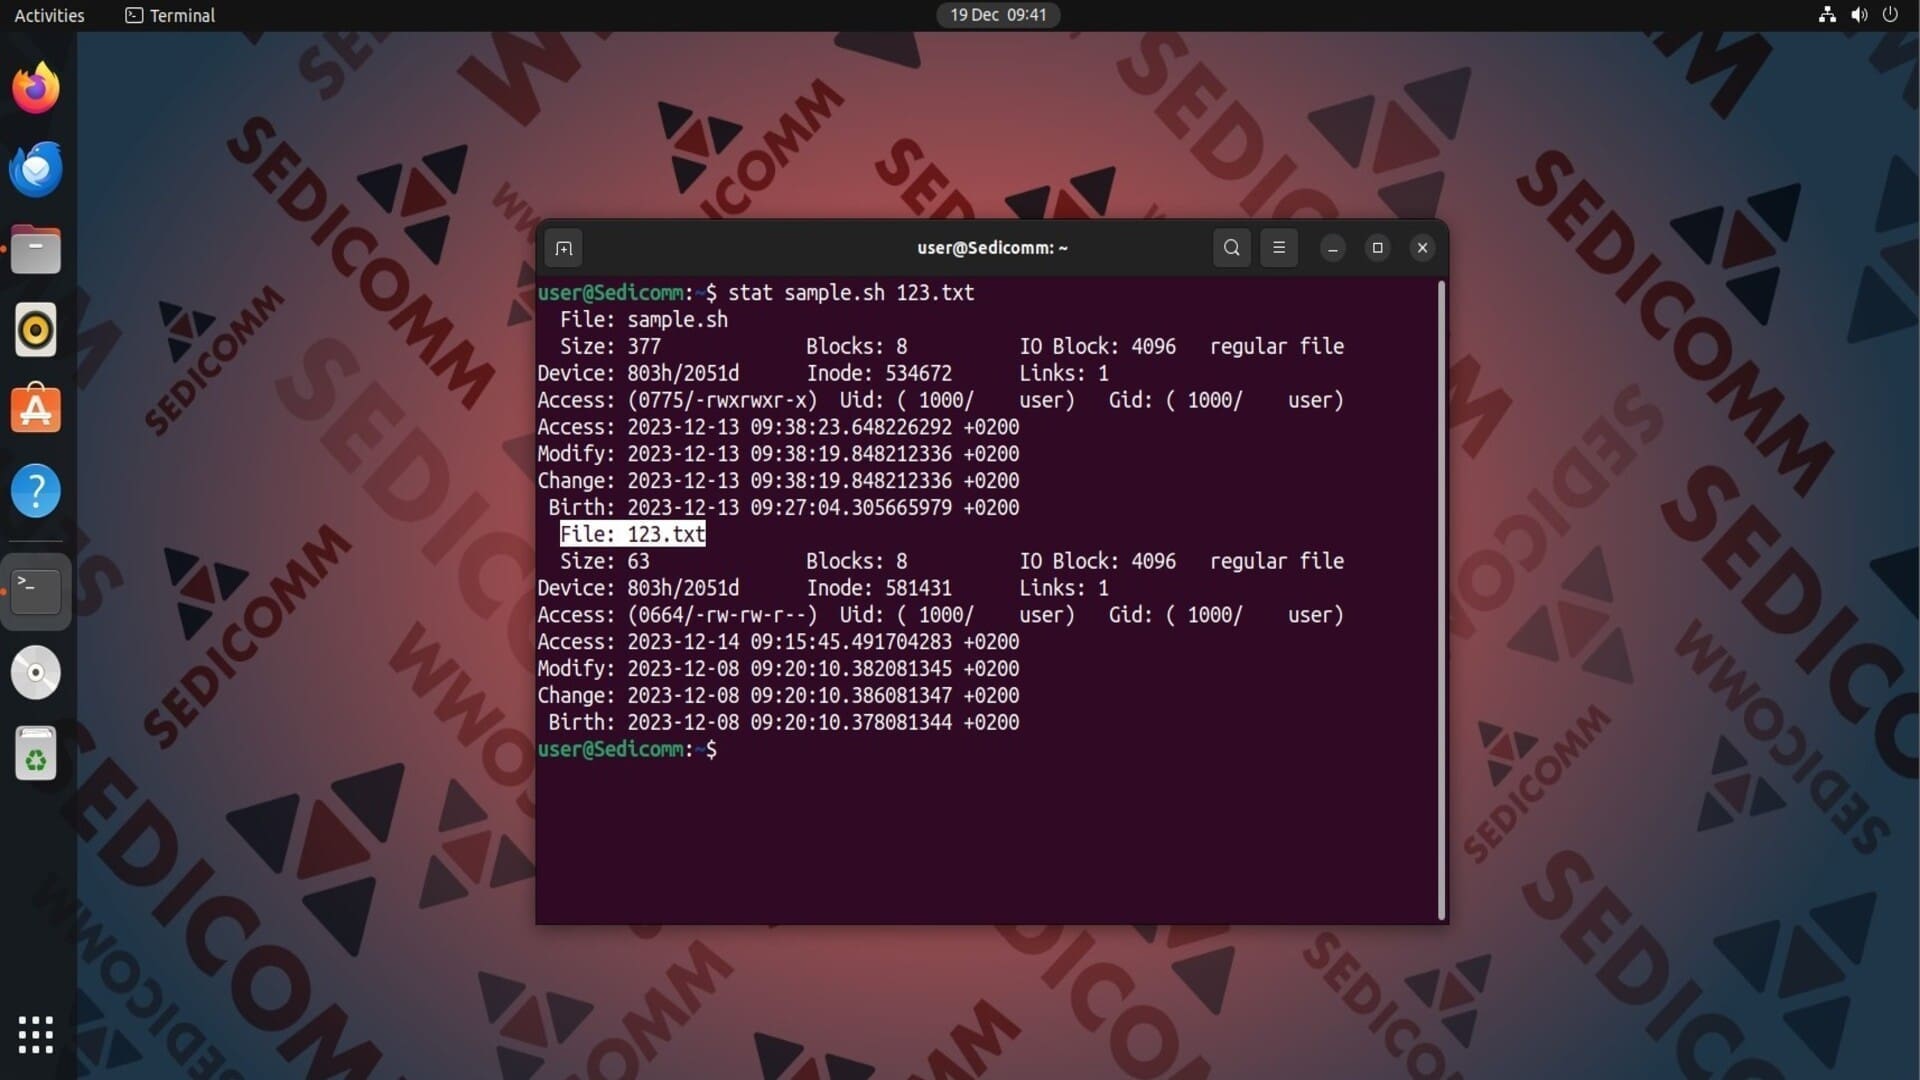Open the Terminal app menu in top bar
Screen dimensions: 1920x1080
click(170, 15)
